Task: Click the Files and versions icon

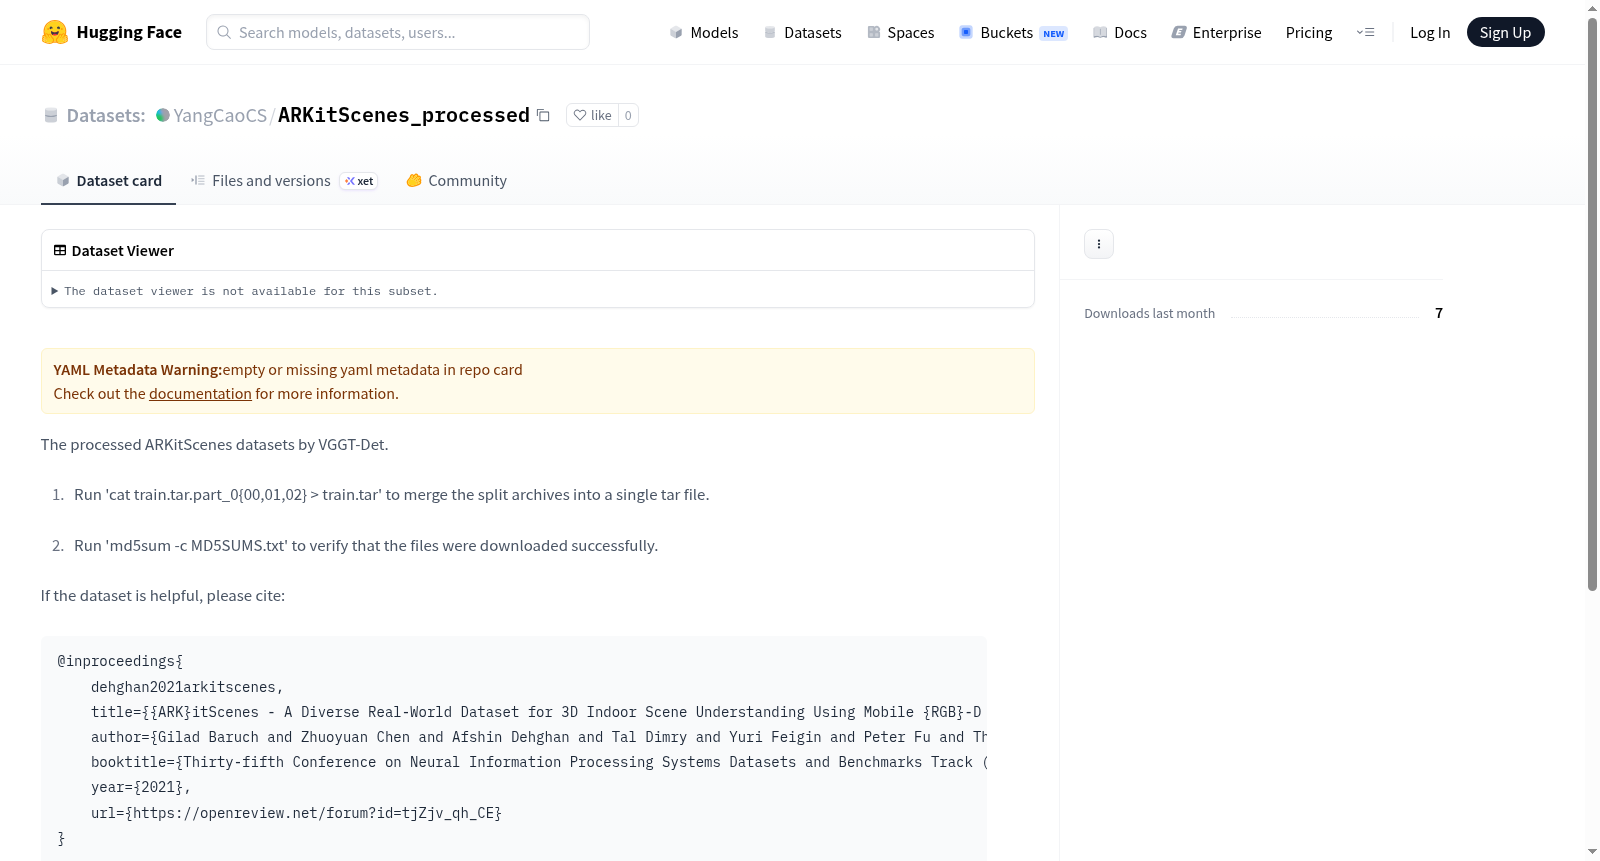Action: click(198, 181)
